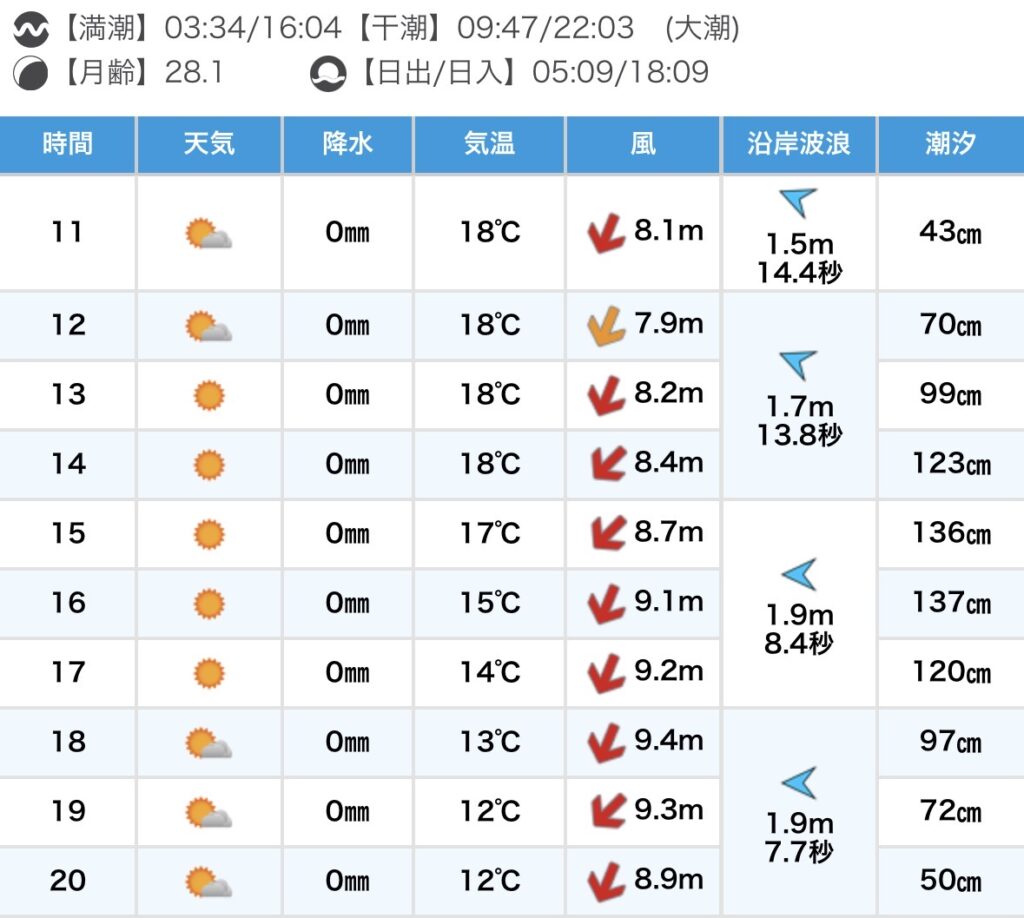Select the 時間 column header

click(68, 144)
